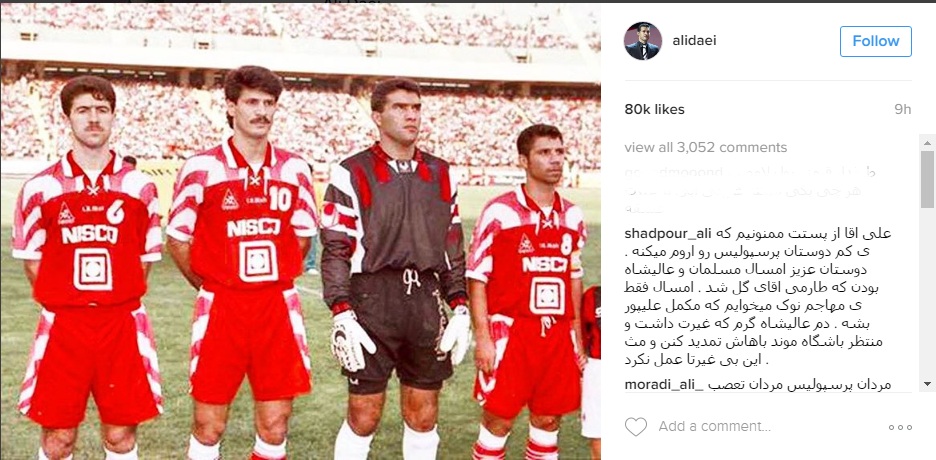
Task: Open the 9h post timestamp link
Action: pos(903,110)
